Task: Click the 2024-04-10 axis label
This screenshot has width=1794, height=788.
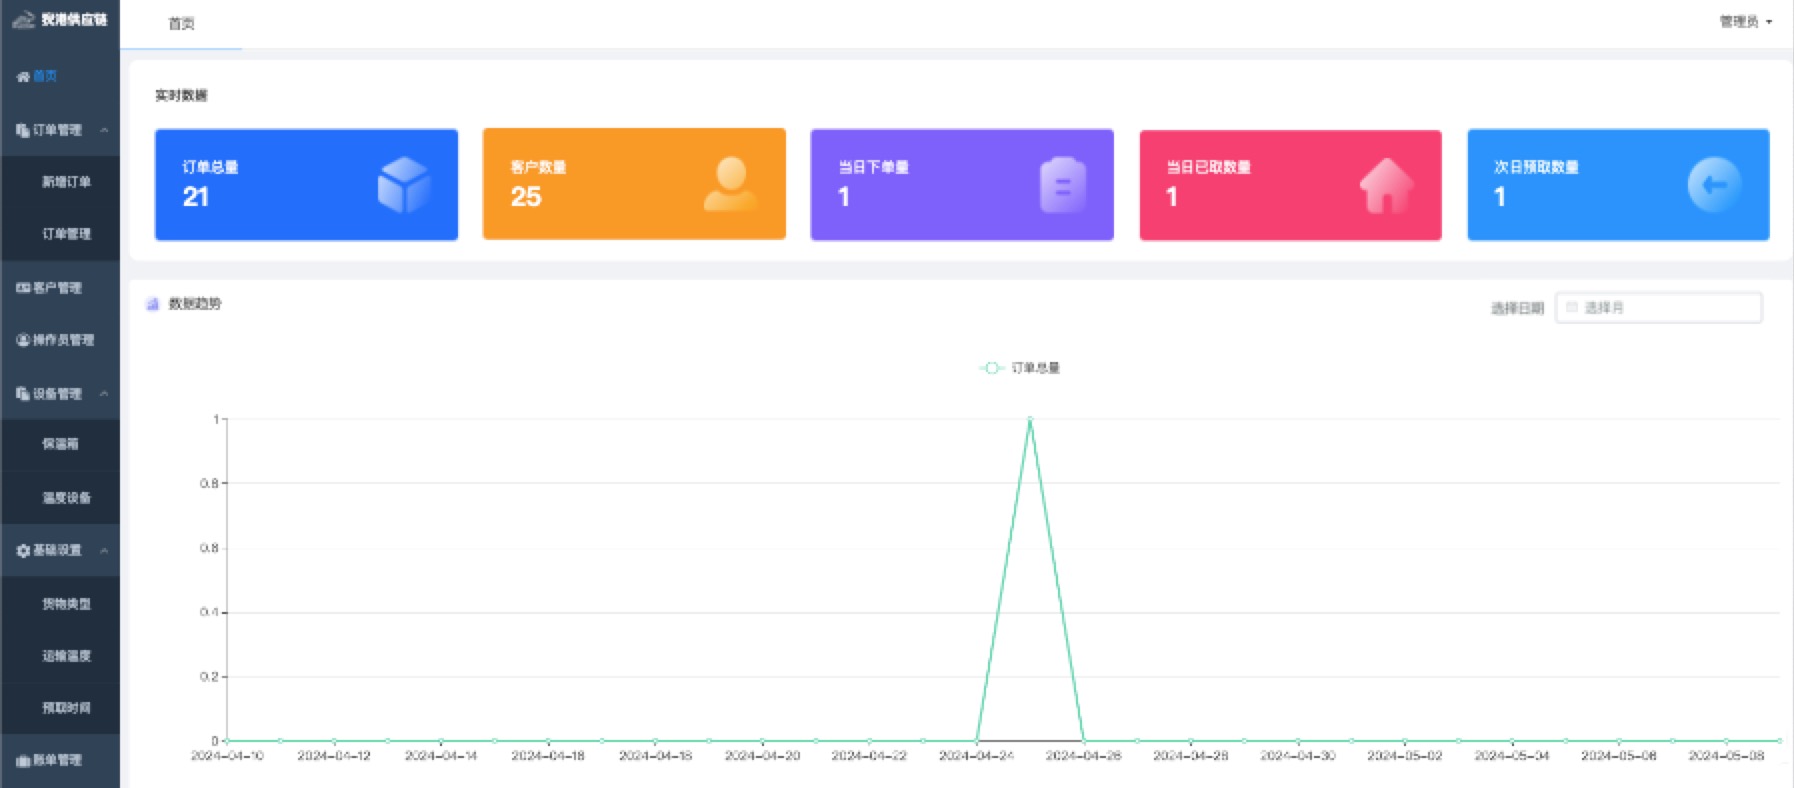Action: point(227,756)
